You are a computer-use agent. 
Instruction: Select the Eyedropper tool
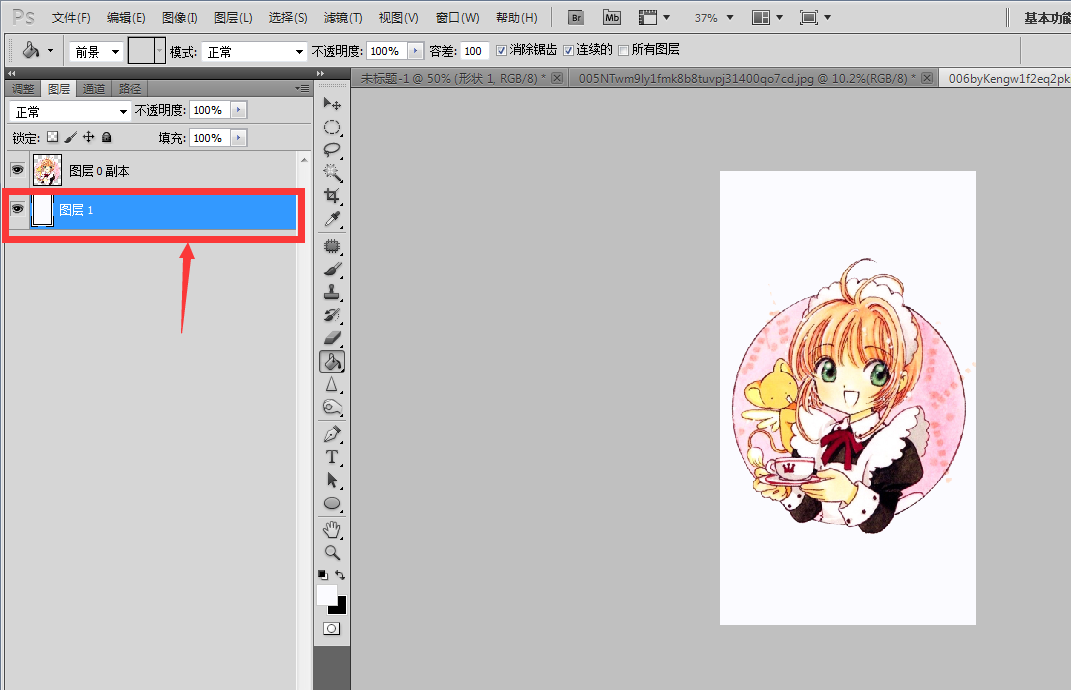tap(332, 219)
